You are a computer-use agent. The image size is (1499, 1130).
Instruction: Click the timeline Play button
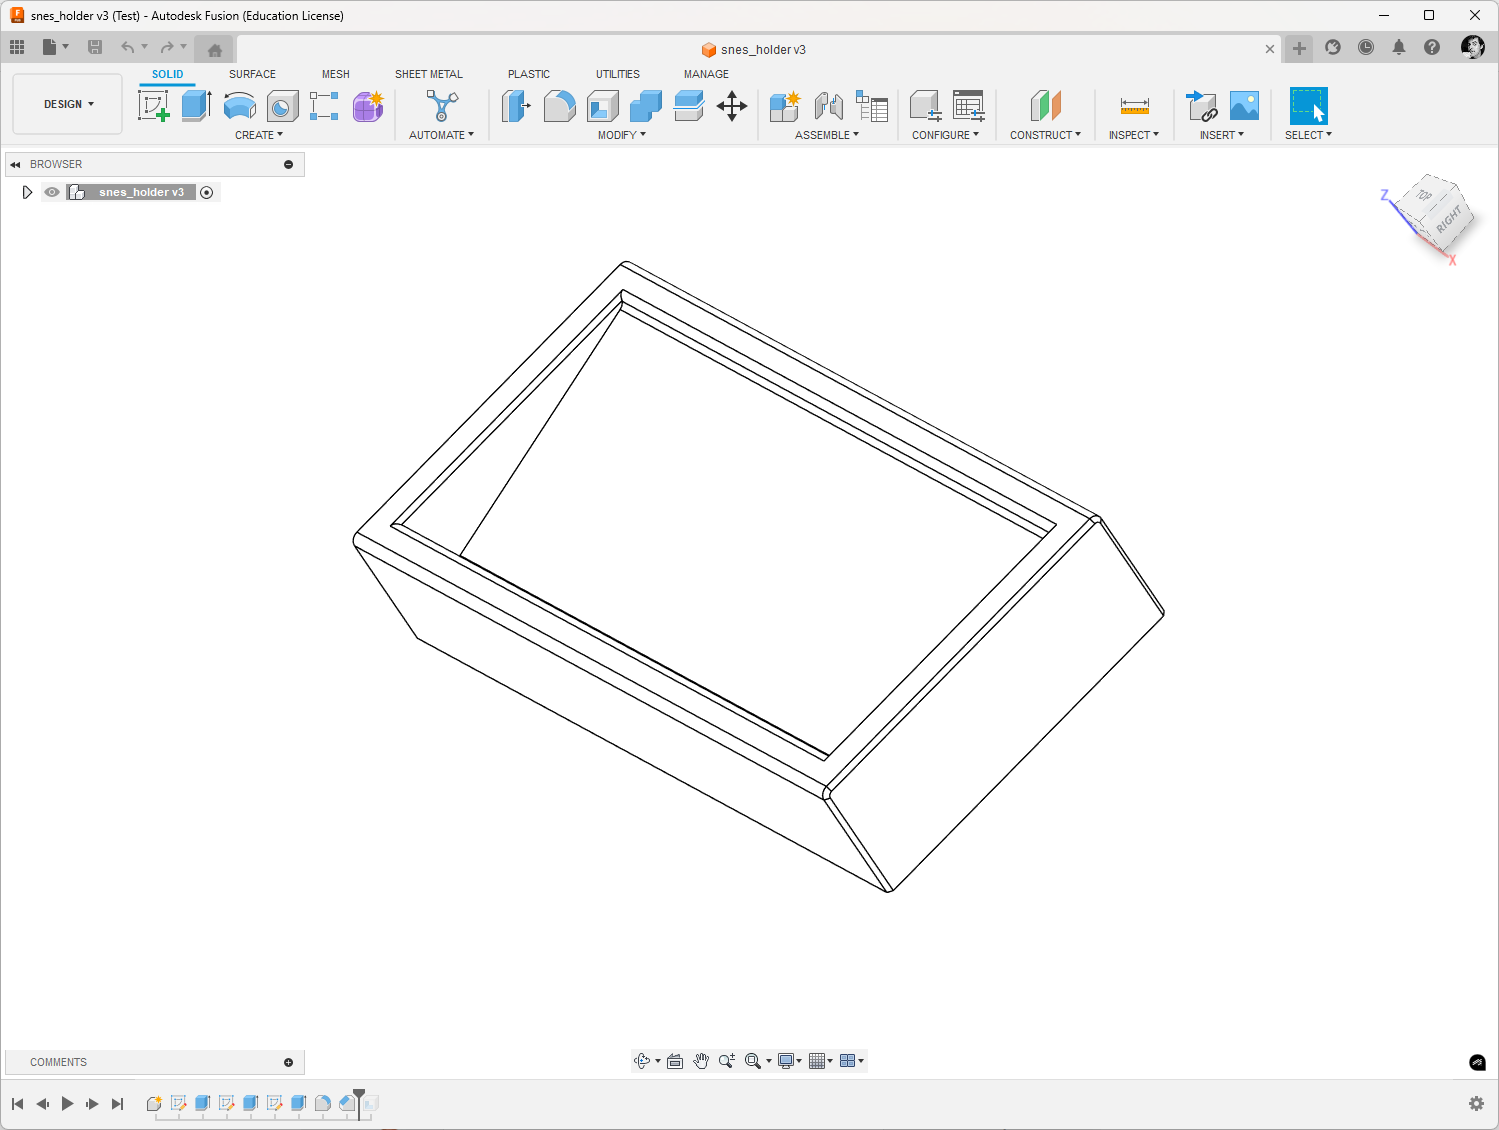tap(67, 1104)
